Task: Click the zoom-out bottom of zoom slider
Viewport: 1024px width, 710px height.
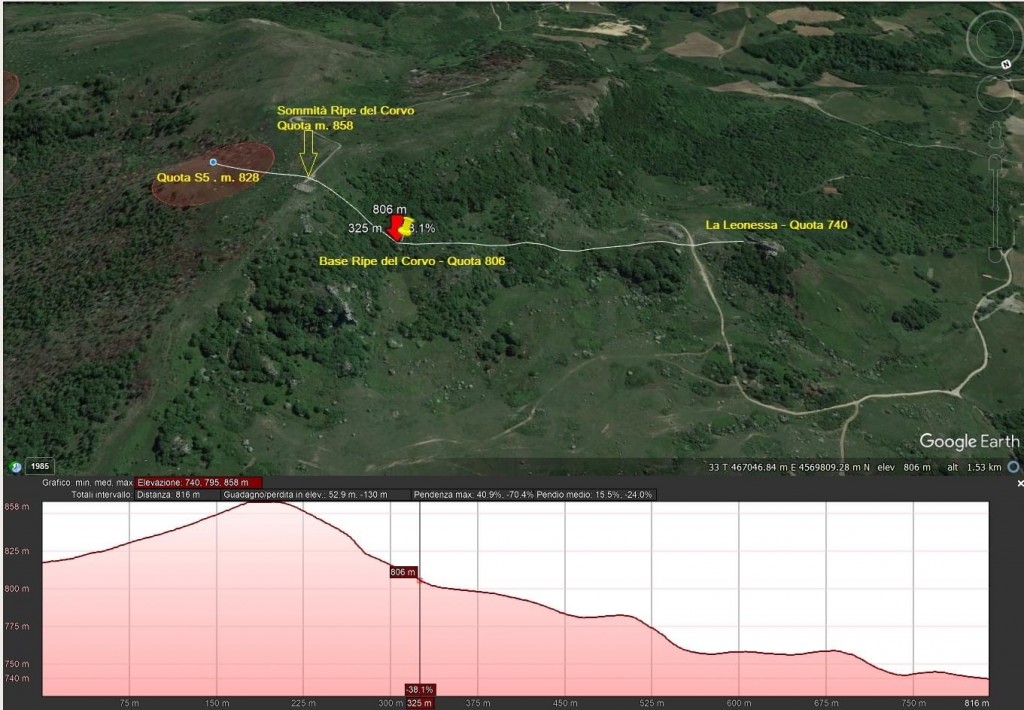Action: (995, 255)
